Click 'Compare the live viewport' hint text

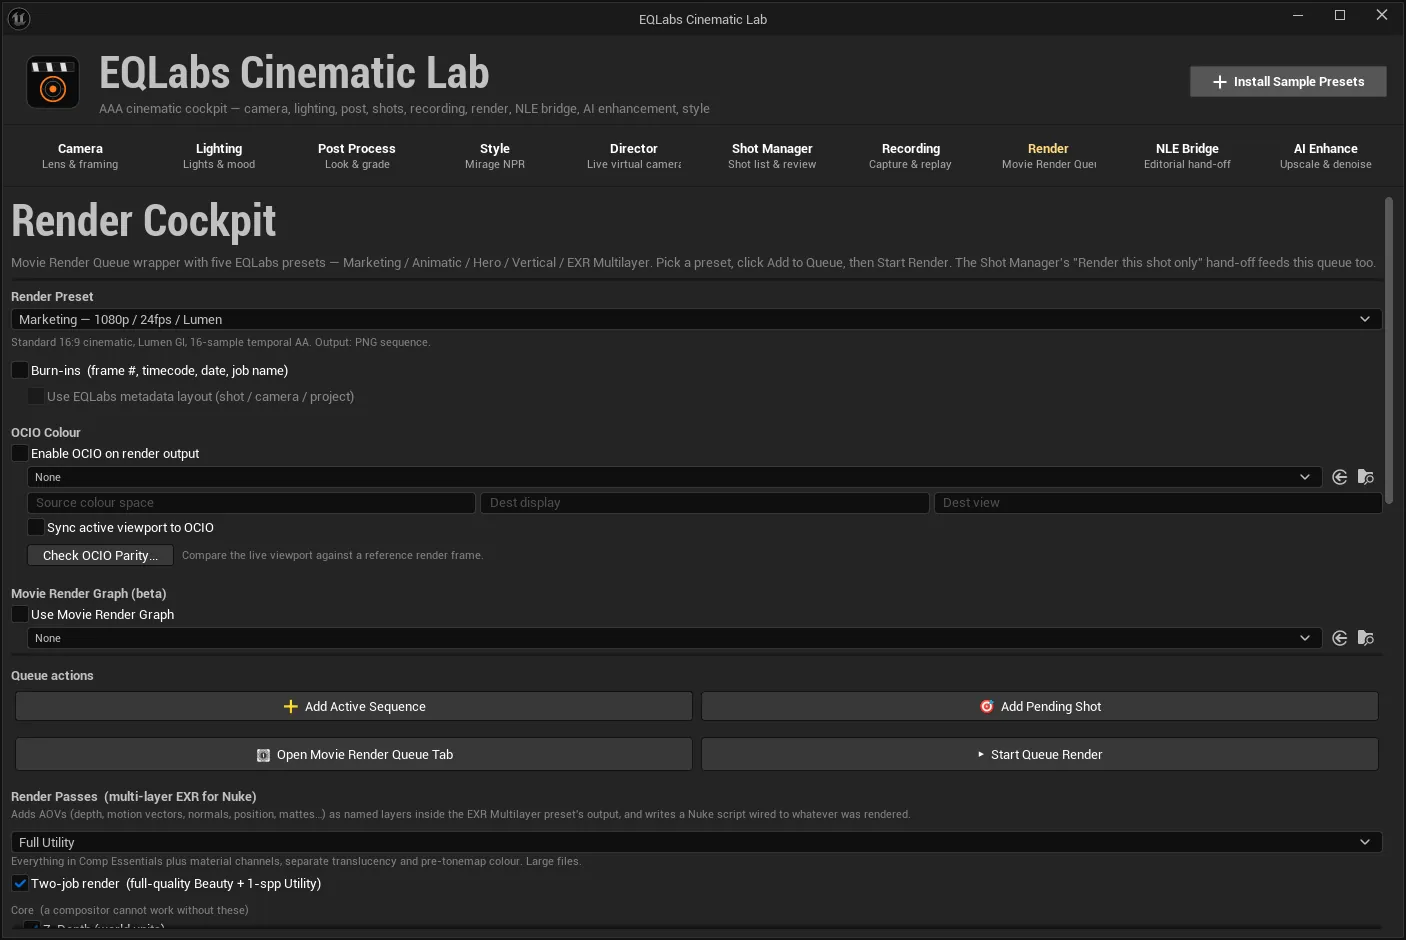pos(332,555)
